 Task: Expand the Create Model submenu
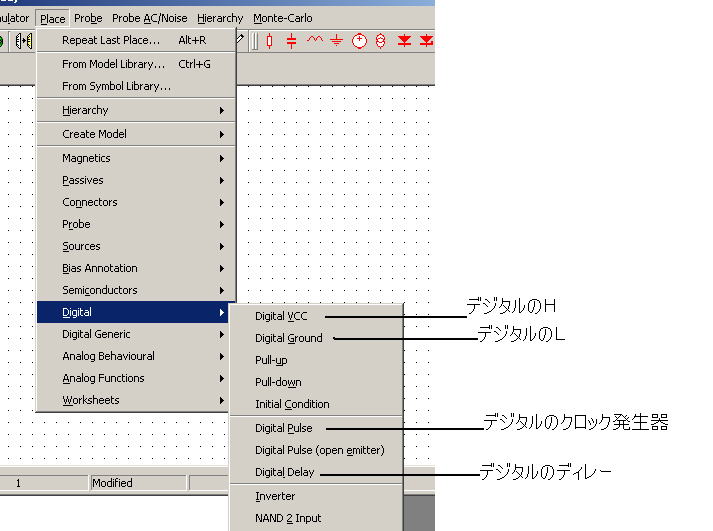click(x=136, y=134)
